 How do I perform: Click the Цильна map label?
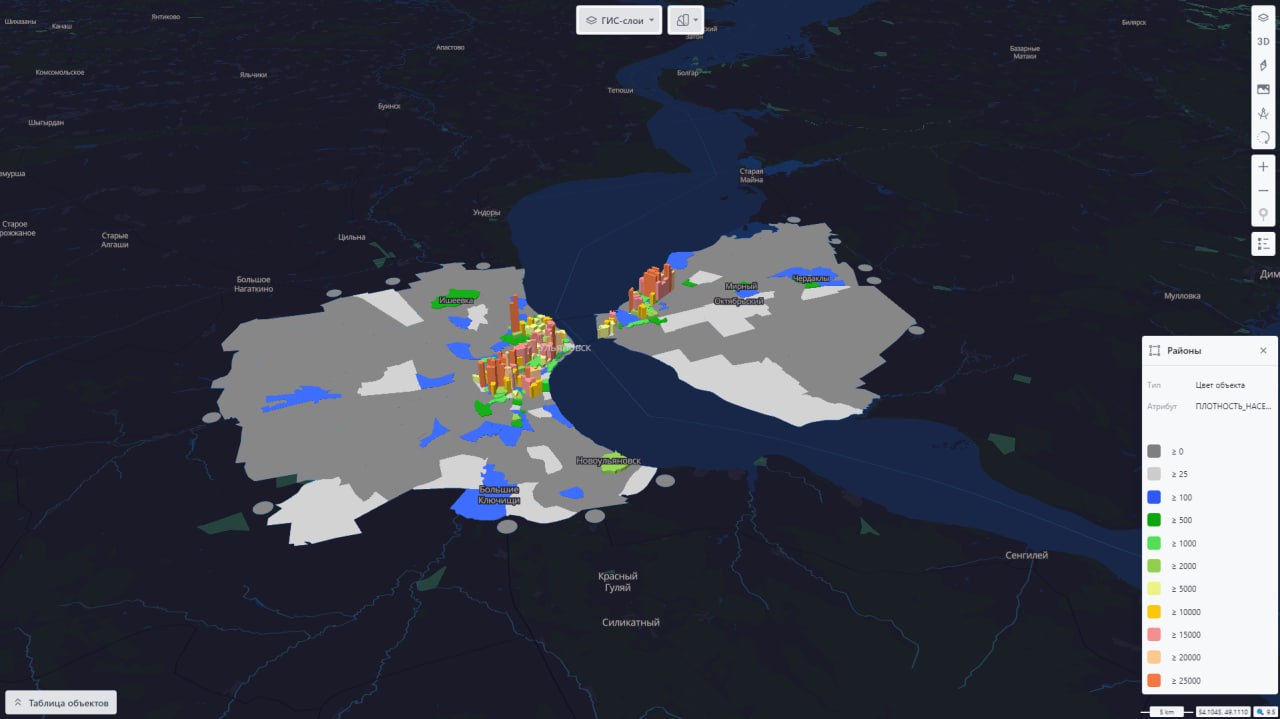tap(352, 237)
